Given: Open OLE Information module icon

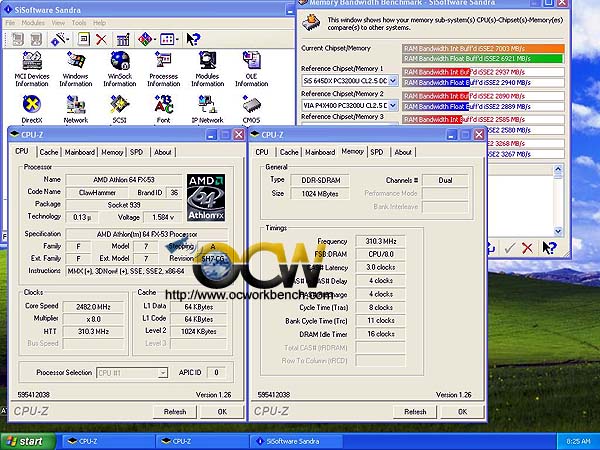Looking at the screenshot, I should 251,69.
